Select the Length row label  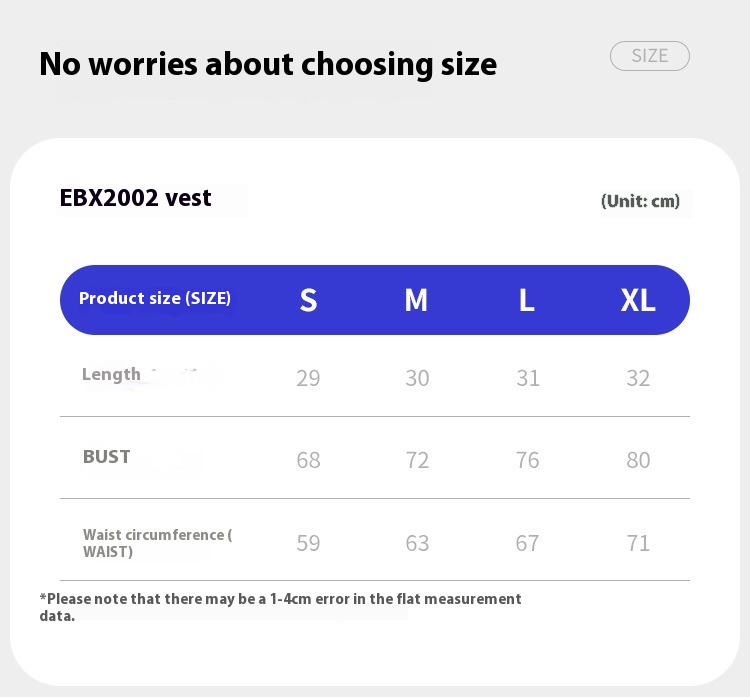111,374
